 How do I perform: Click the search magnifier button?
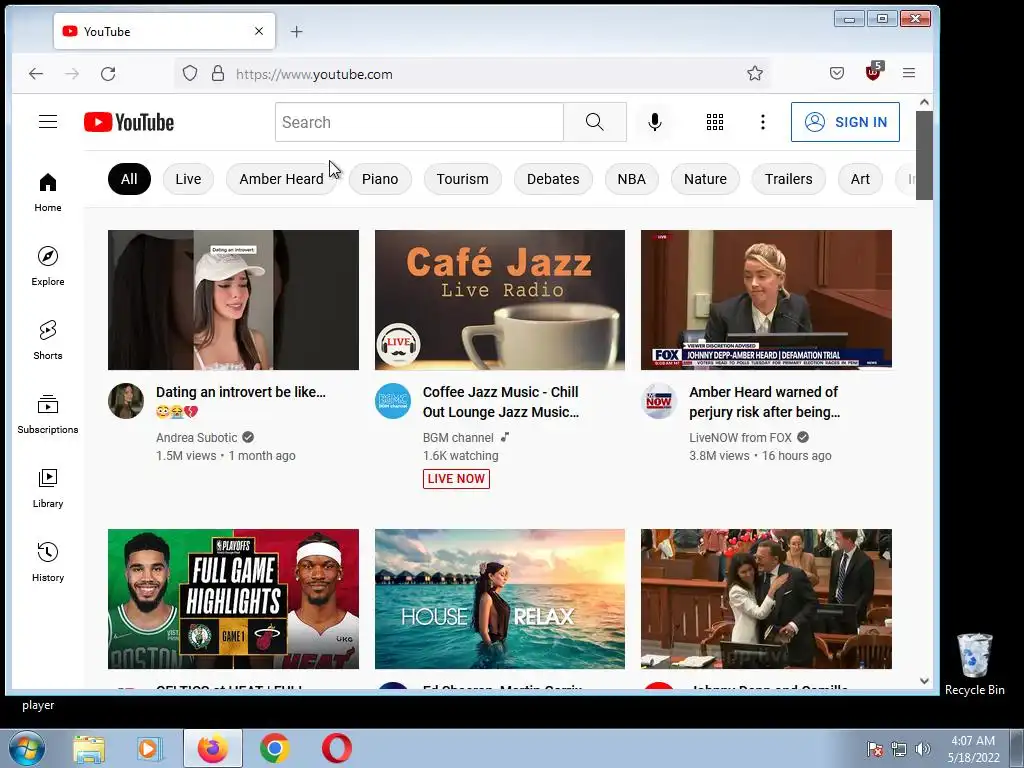click(595, 122)
